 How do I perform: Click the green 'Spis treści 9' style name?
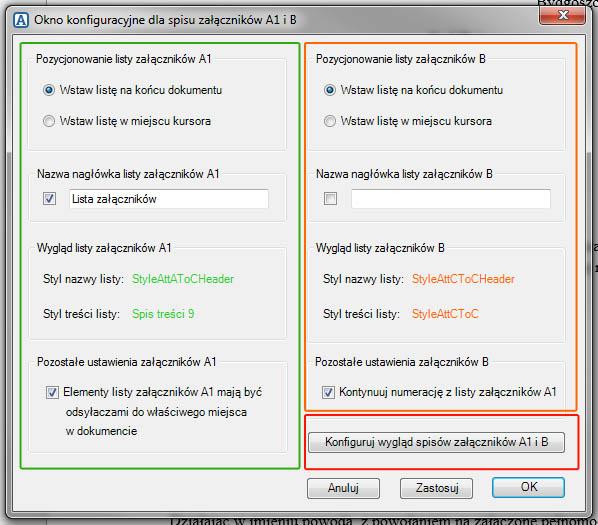[163, 314]
